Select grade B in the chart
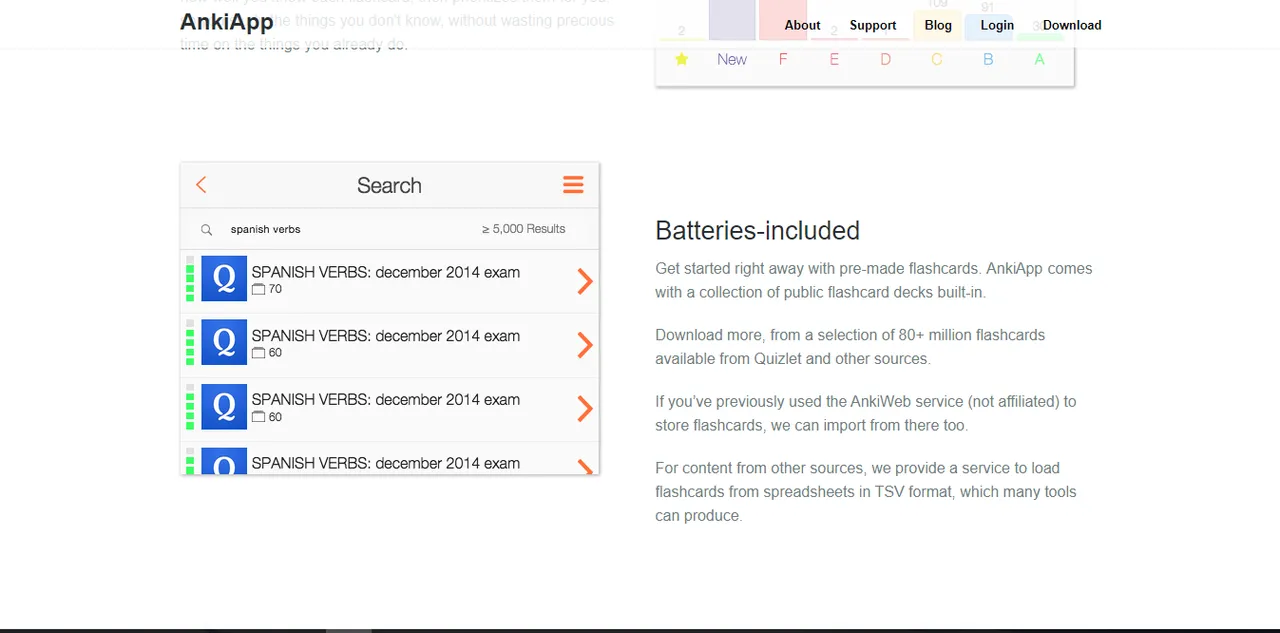1280x633 pixels. point(988,59)
